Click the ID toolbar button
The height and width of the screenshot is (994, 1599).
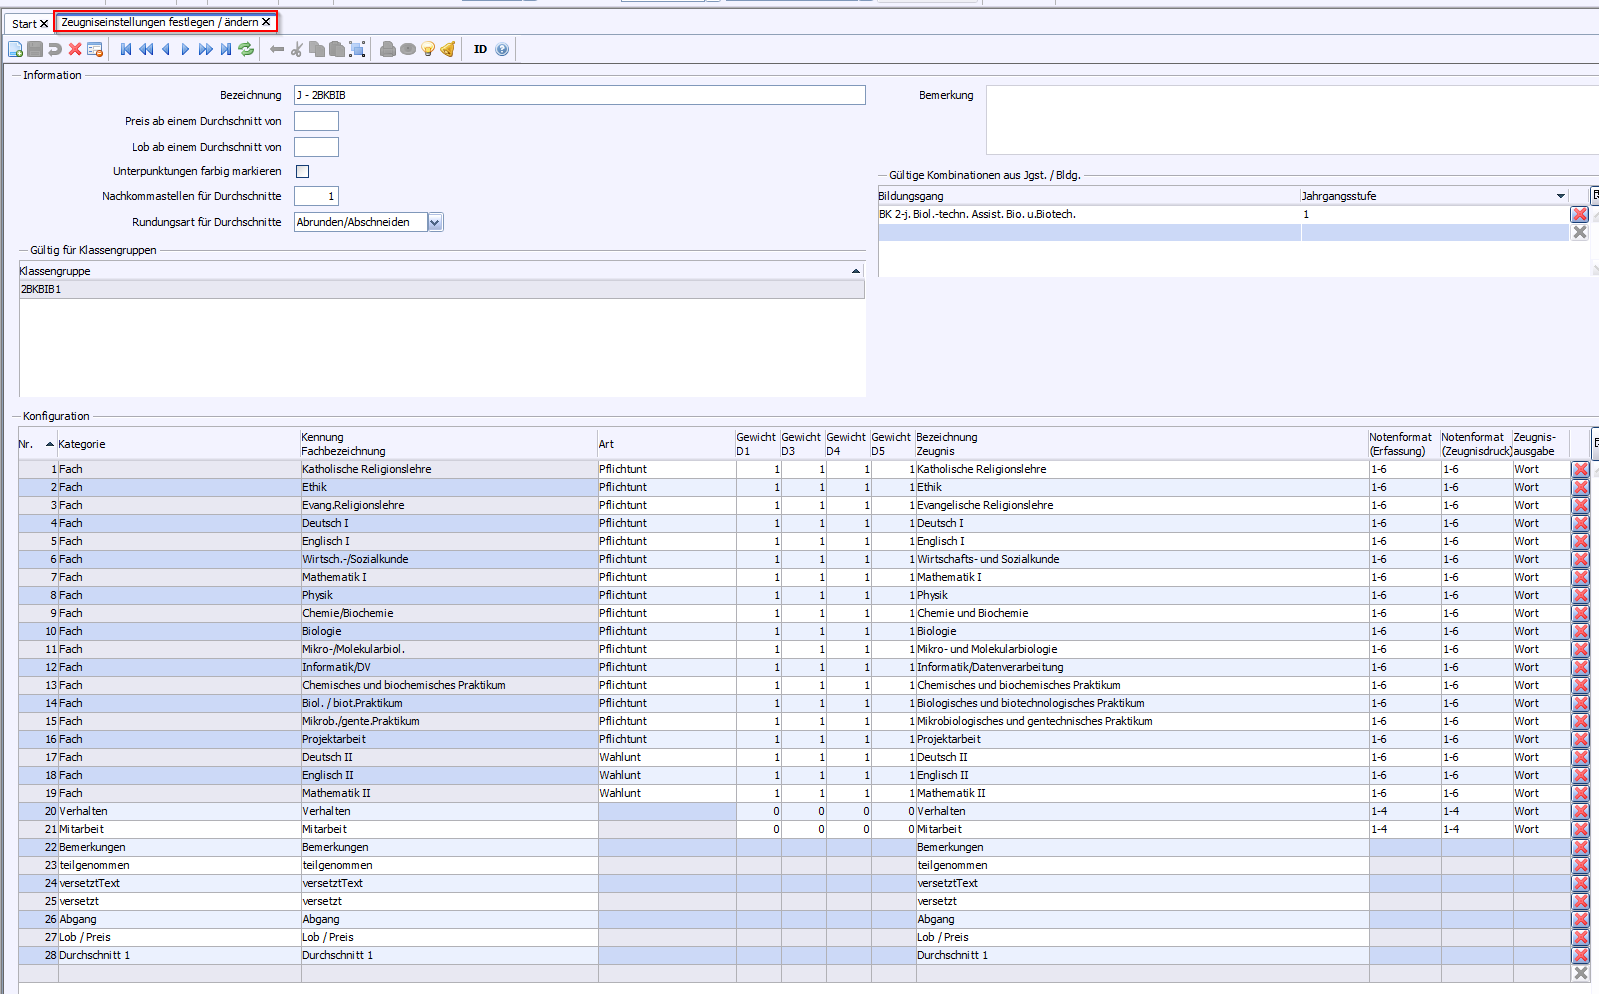tap(480, 49)
